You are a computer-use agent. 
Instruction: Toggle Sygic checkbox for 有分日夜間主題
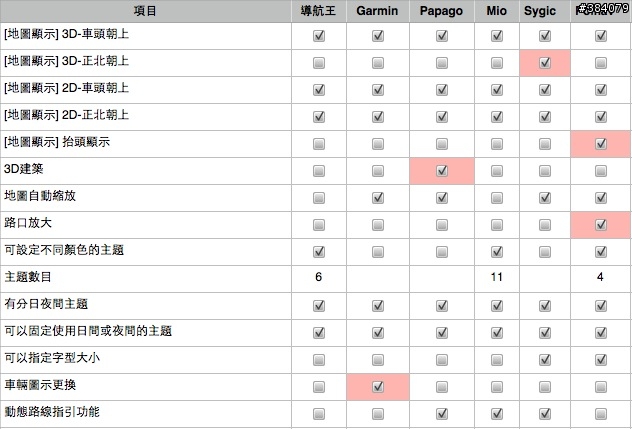(x=545, y=305)
